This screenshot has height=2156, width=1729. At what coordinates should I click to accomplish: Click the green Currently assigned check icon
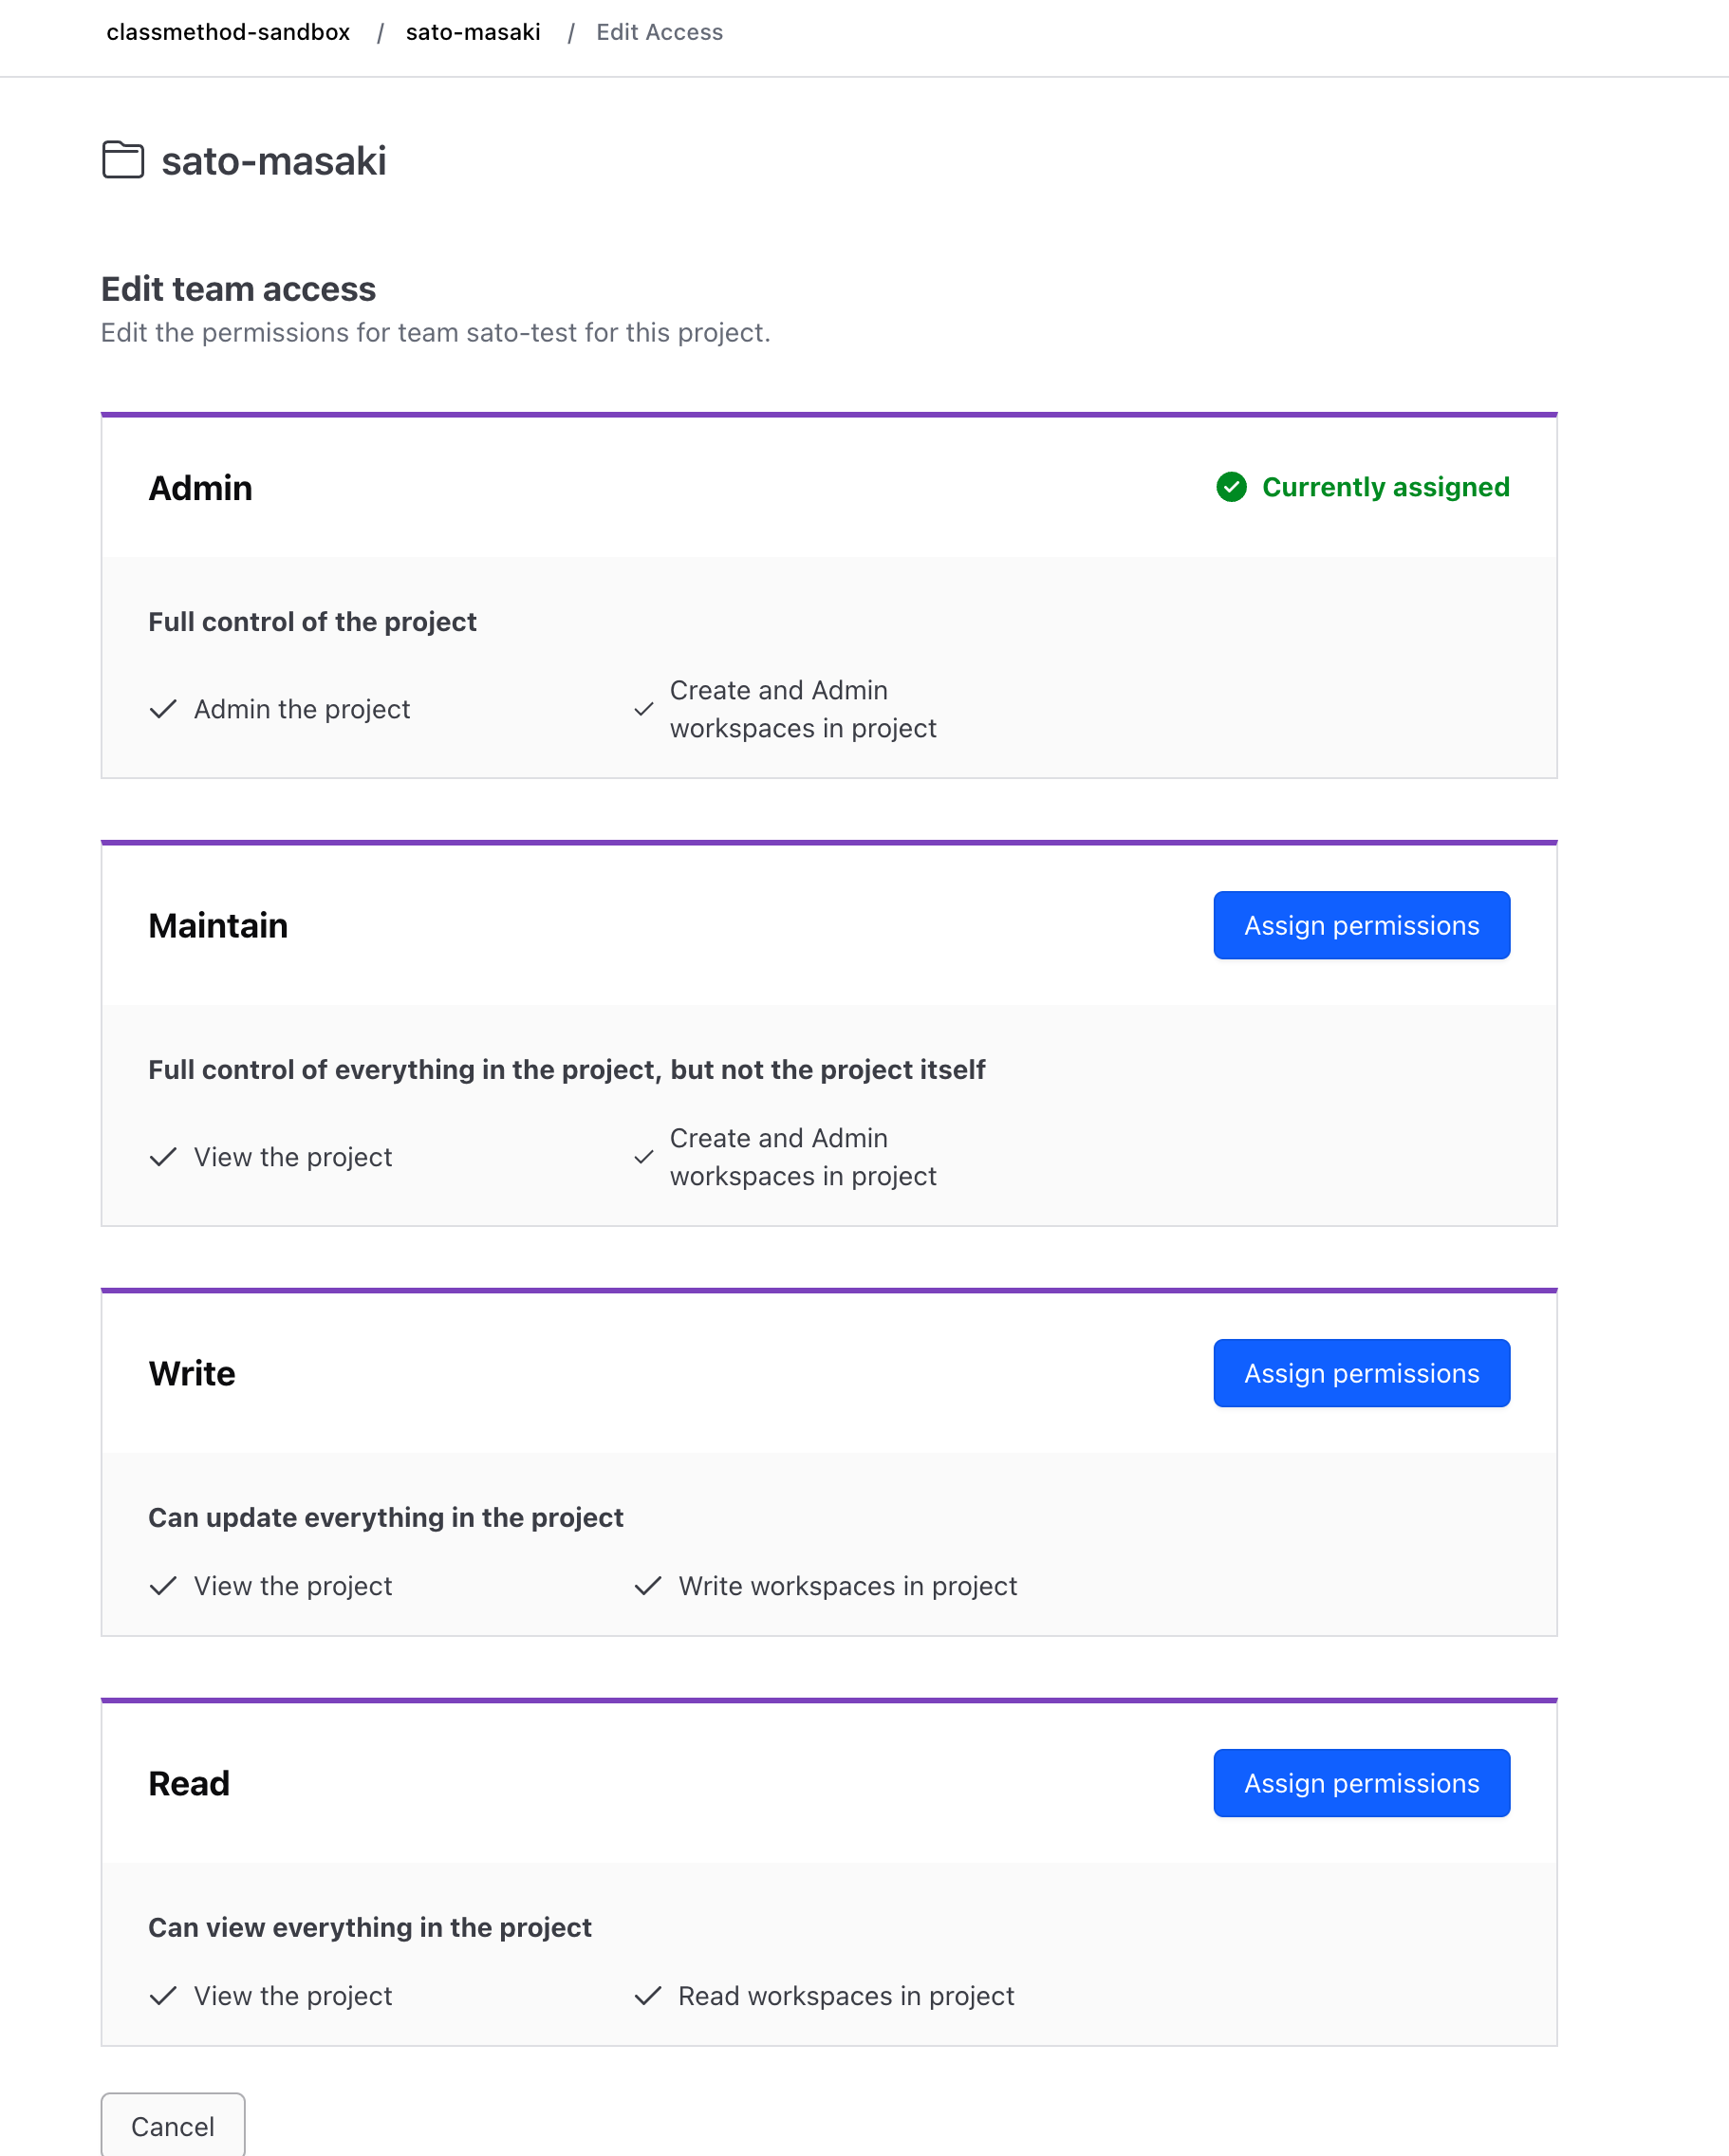1231,487
